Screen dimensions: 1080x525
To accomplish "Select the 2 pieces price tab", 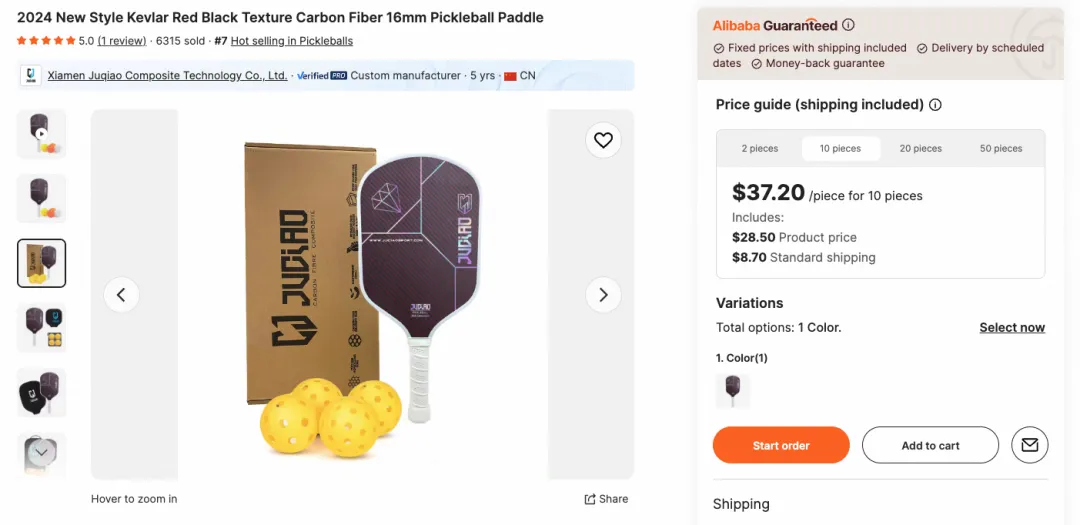I will click(x=760, y=149).
